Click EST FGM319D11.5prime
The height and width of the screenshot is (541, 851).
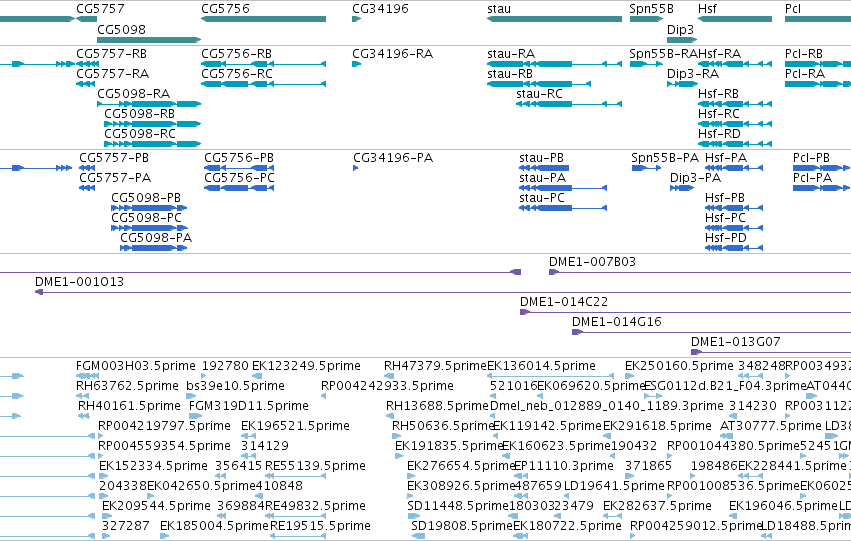tap(249, 406)
